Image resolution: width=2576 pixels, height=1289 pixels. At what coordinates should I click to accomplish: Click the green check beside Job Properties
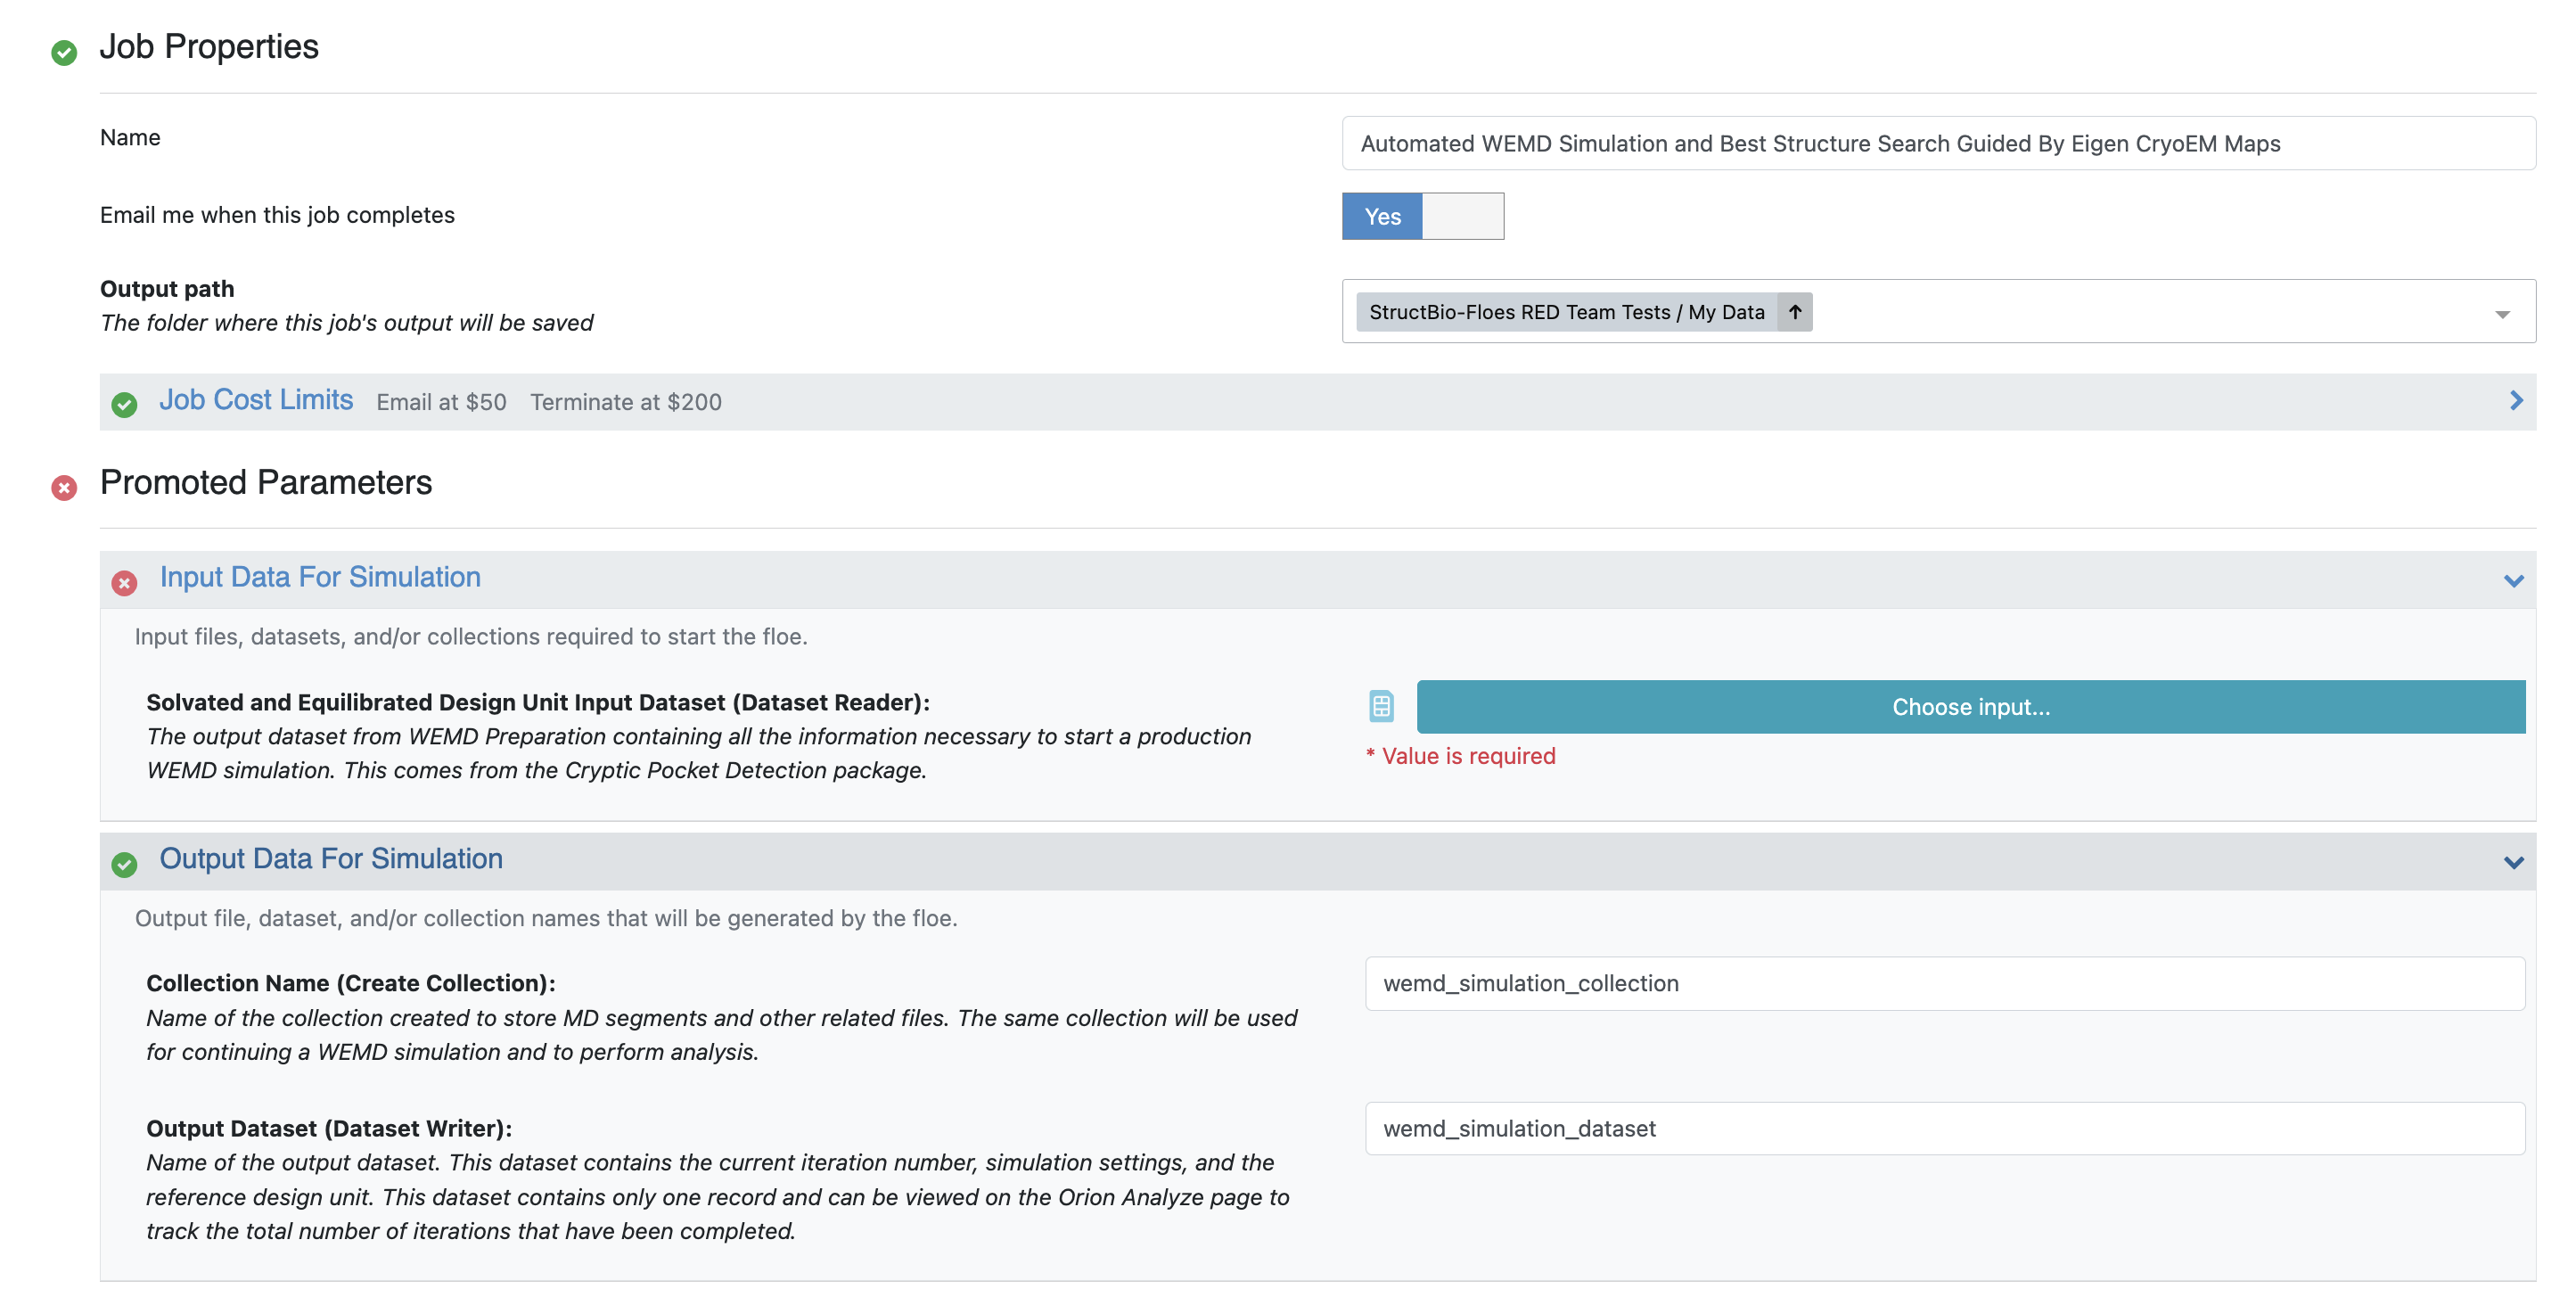click(x=64, y=52)
